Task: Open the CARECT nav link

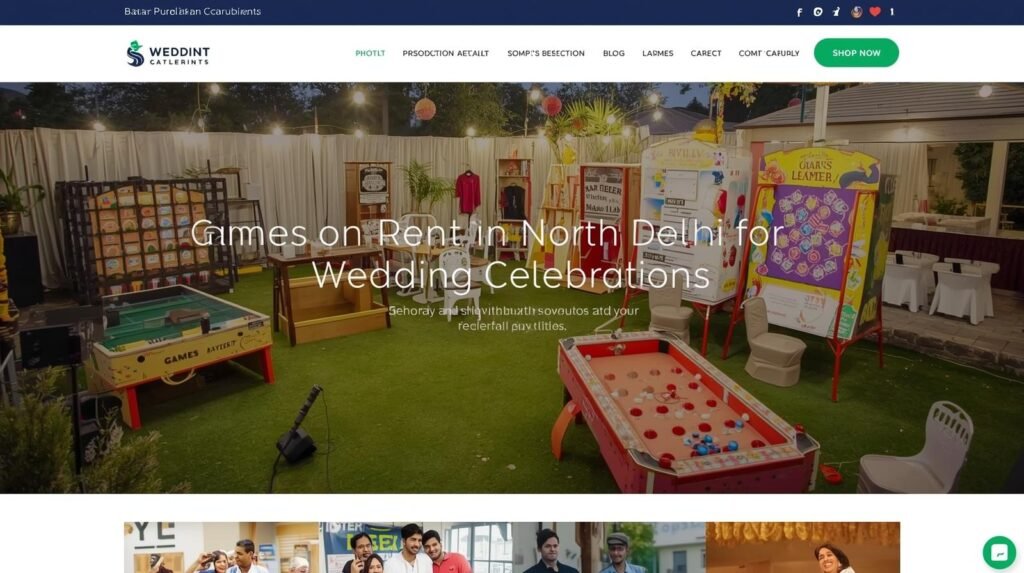Action: tap(706, 54)
